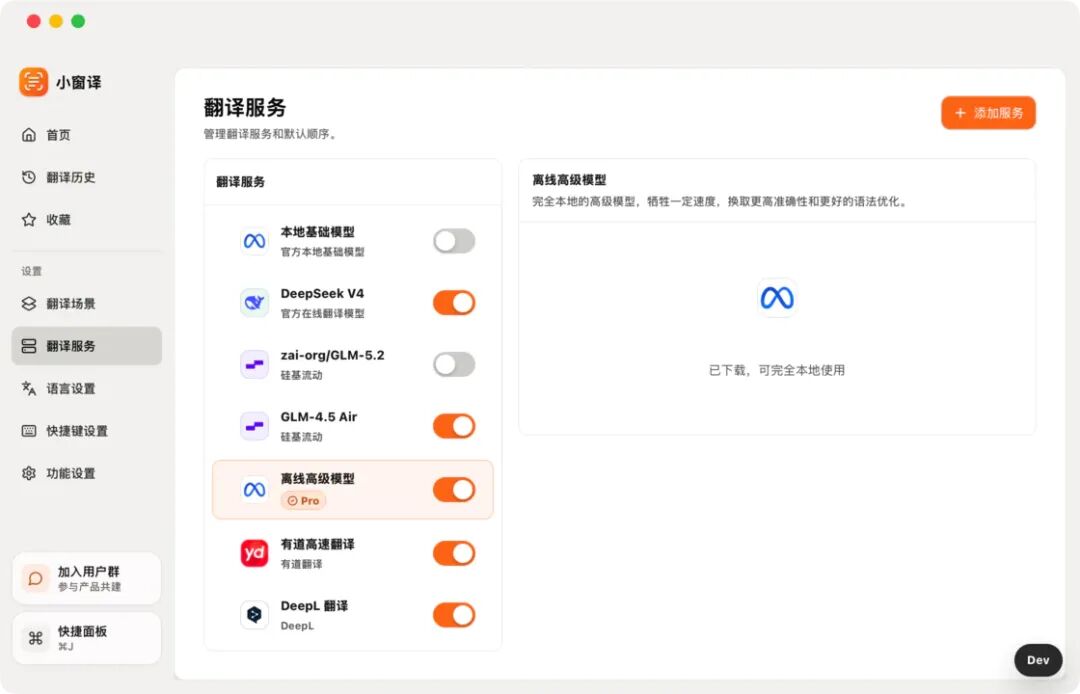Toggle off the DeepL 翻译 switch

(454, 615)
